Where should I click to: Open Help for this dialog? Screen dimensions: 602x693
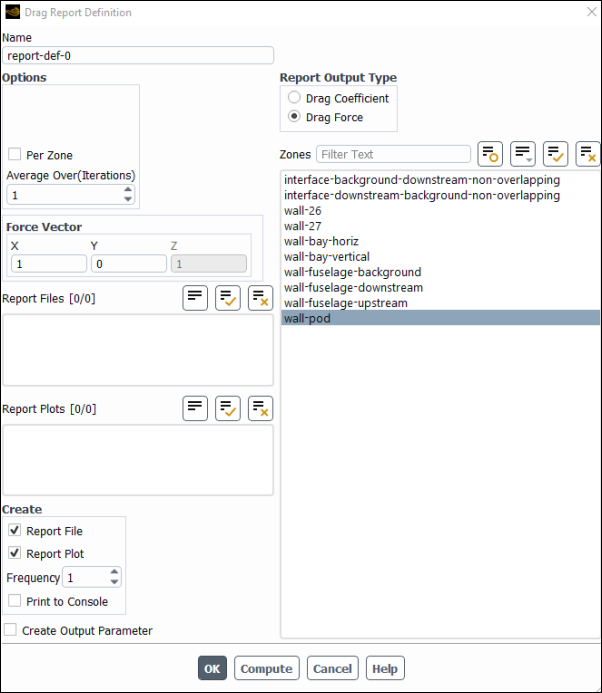[x=385, y=668]
